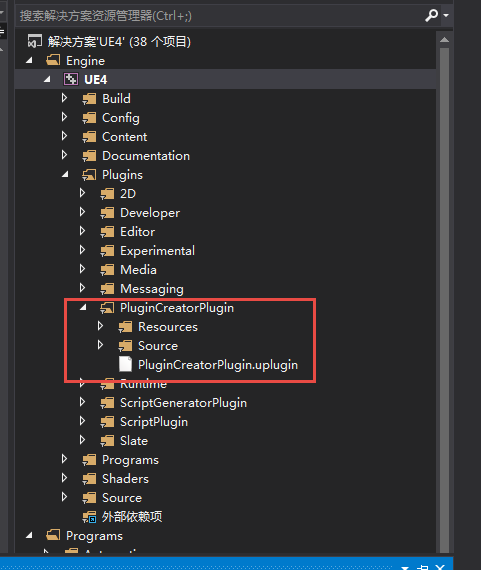Expand Programs folder under UE4 project
The width and height of the screenshot is (481, 570).
pos(64,459)
